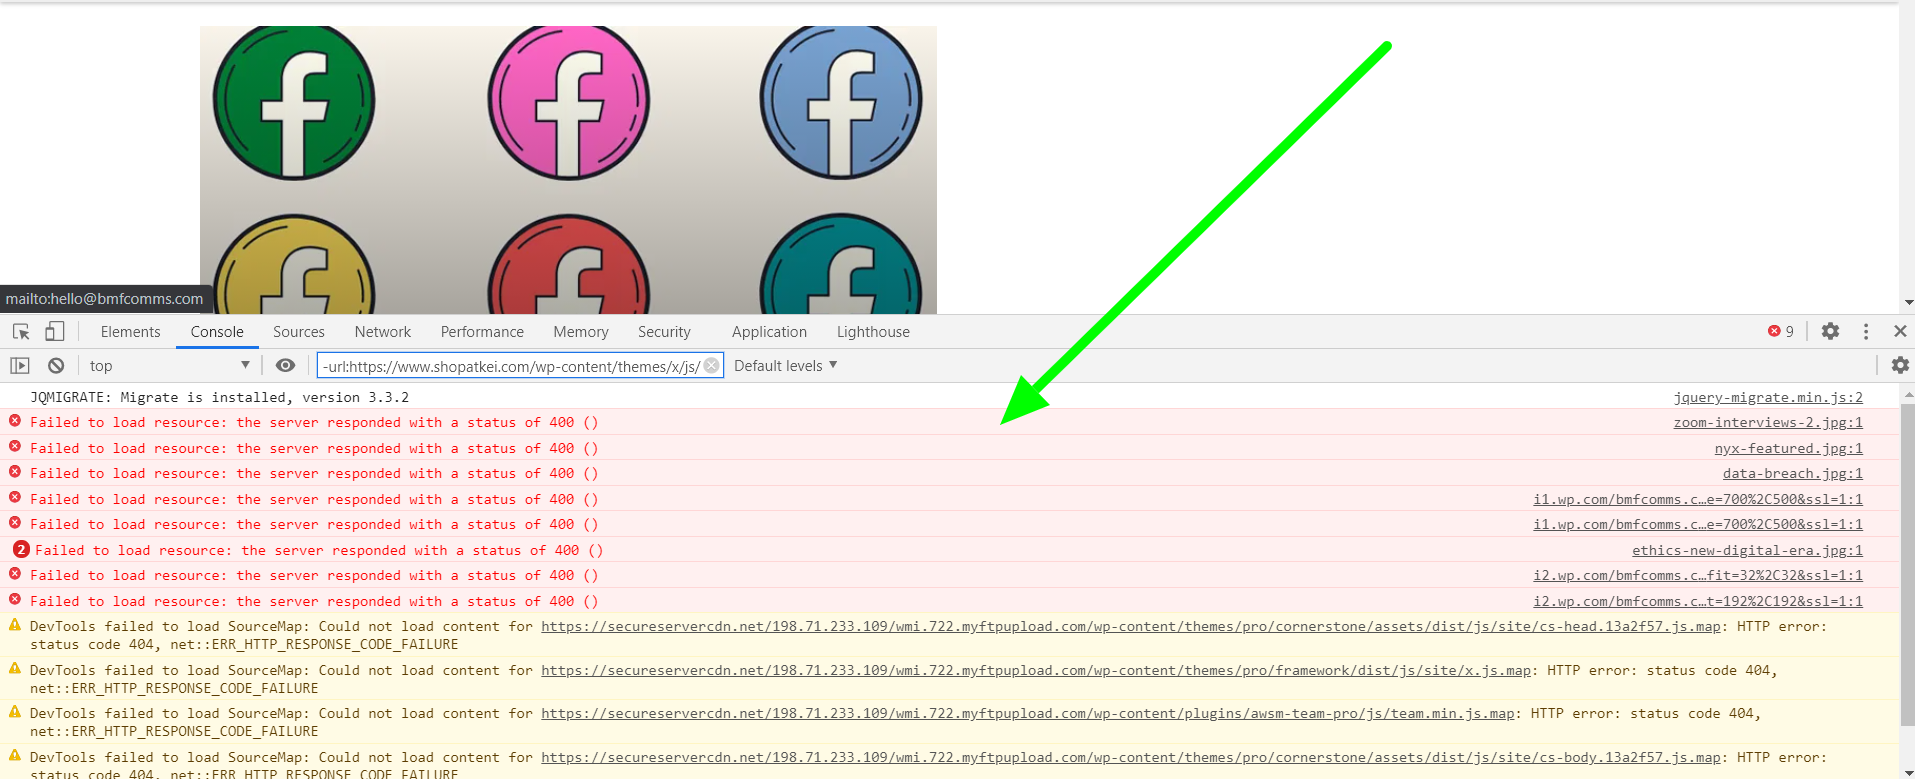
Task: Click the repeat count 2 badge on ethics row
Action: coord(21,549)
